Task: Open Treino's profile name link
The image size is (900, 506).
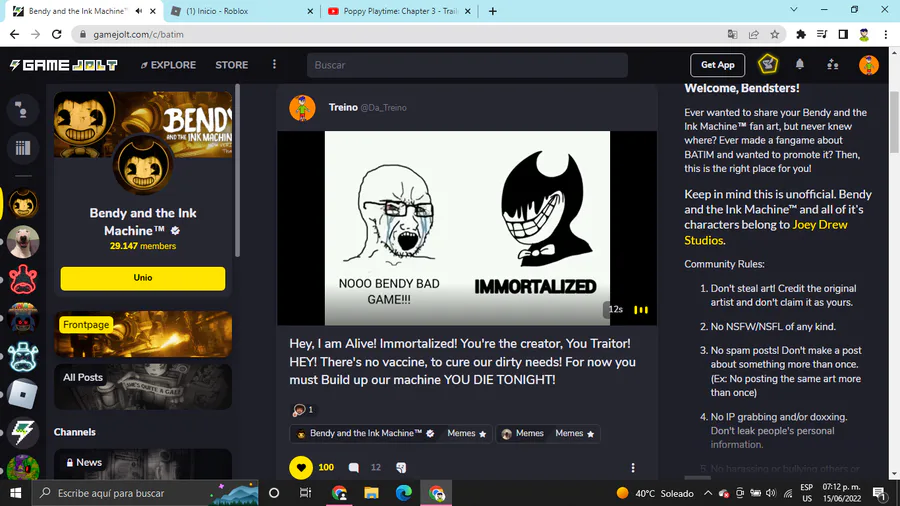Action: [x=343, y=107]
